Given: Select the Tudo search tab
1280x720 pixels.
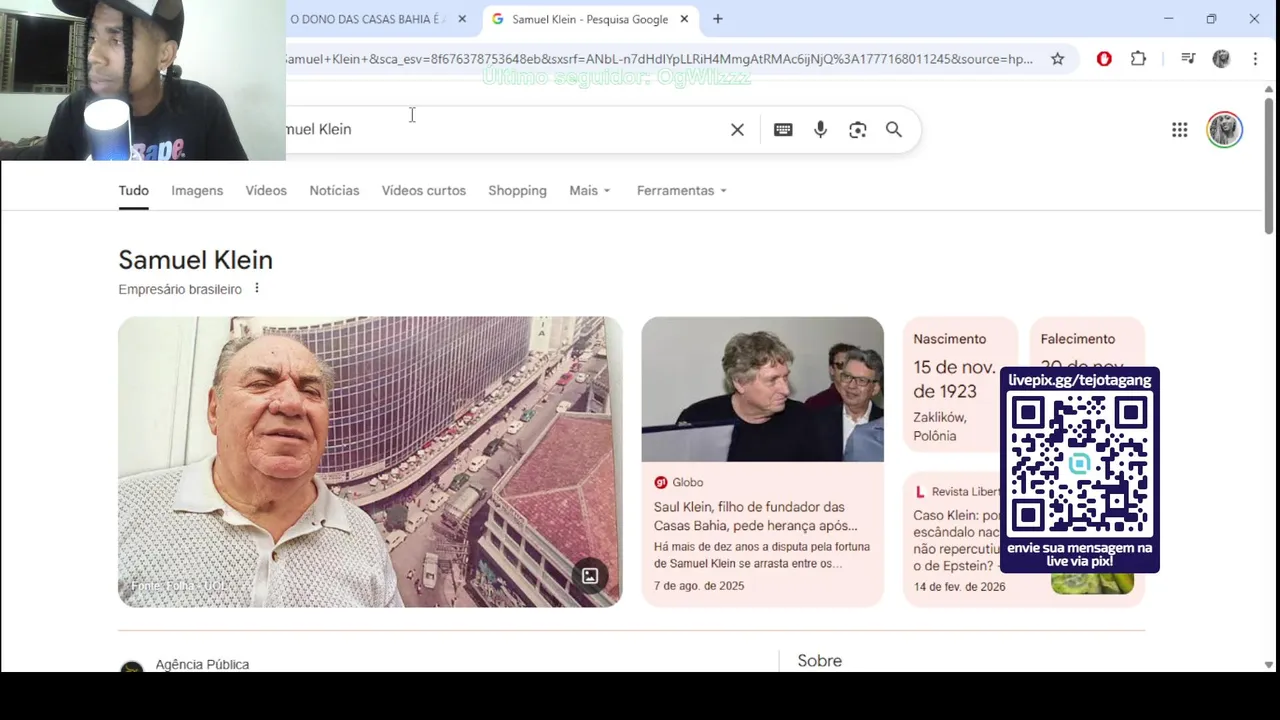Looking at the screenshot, I should pos(133,191).
